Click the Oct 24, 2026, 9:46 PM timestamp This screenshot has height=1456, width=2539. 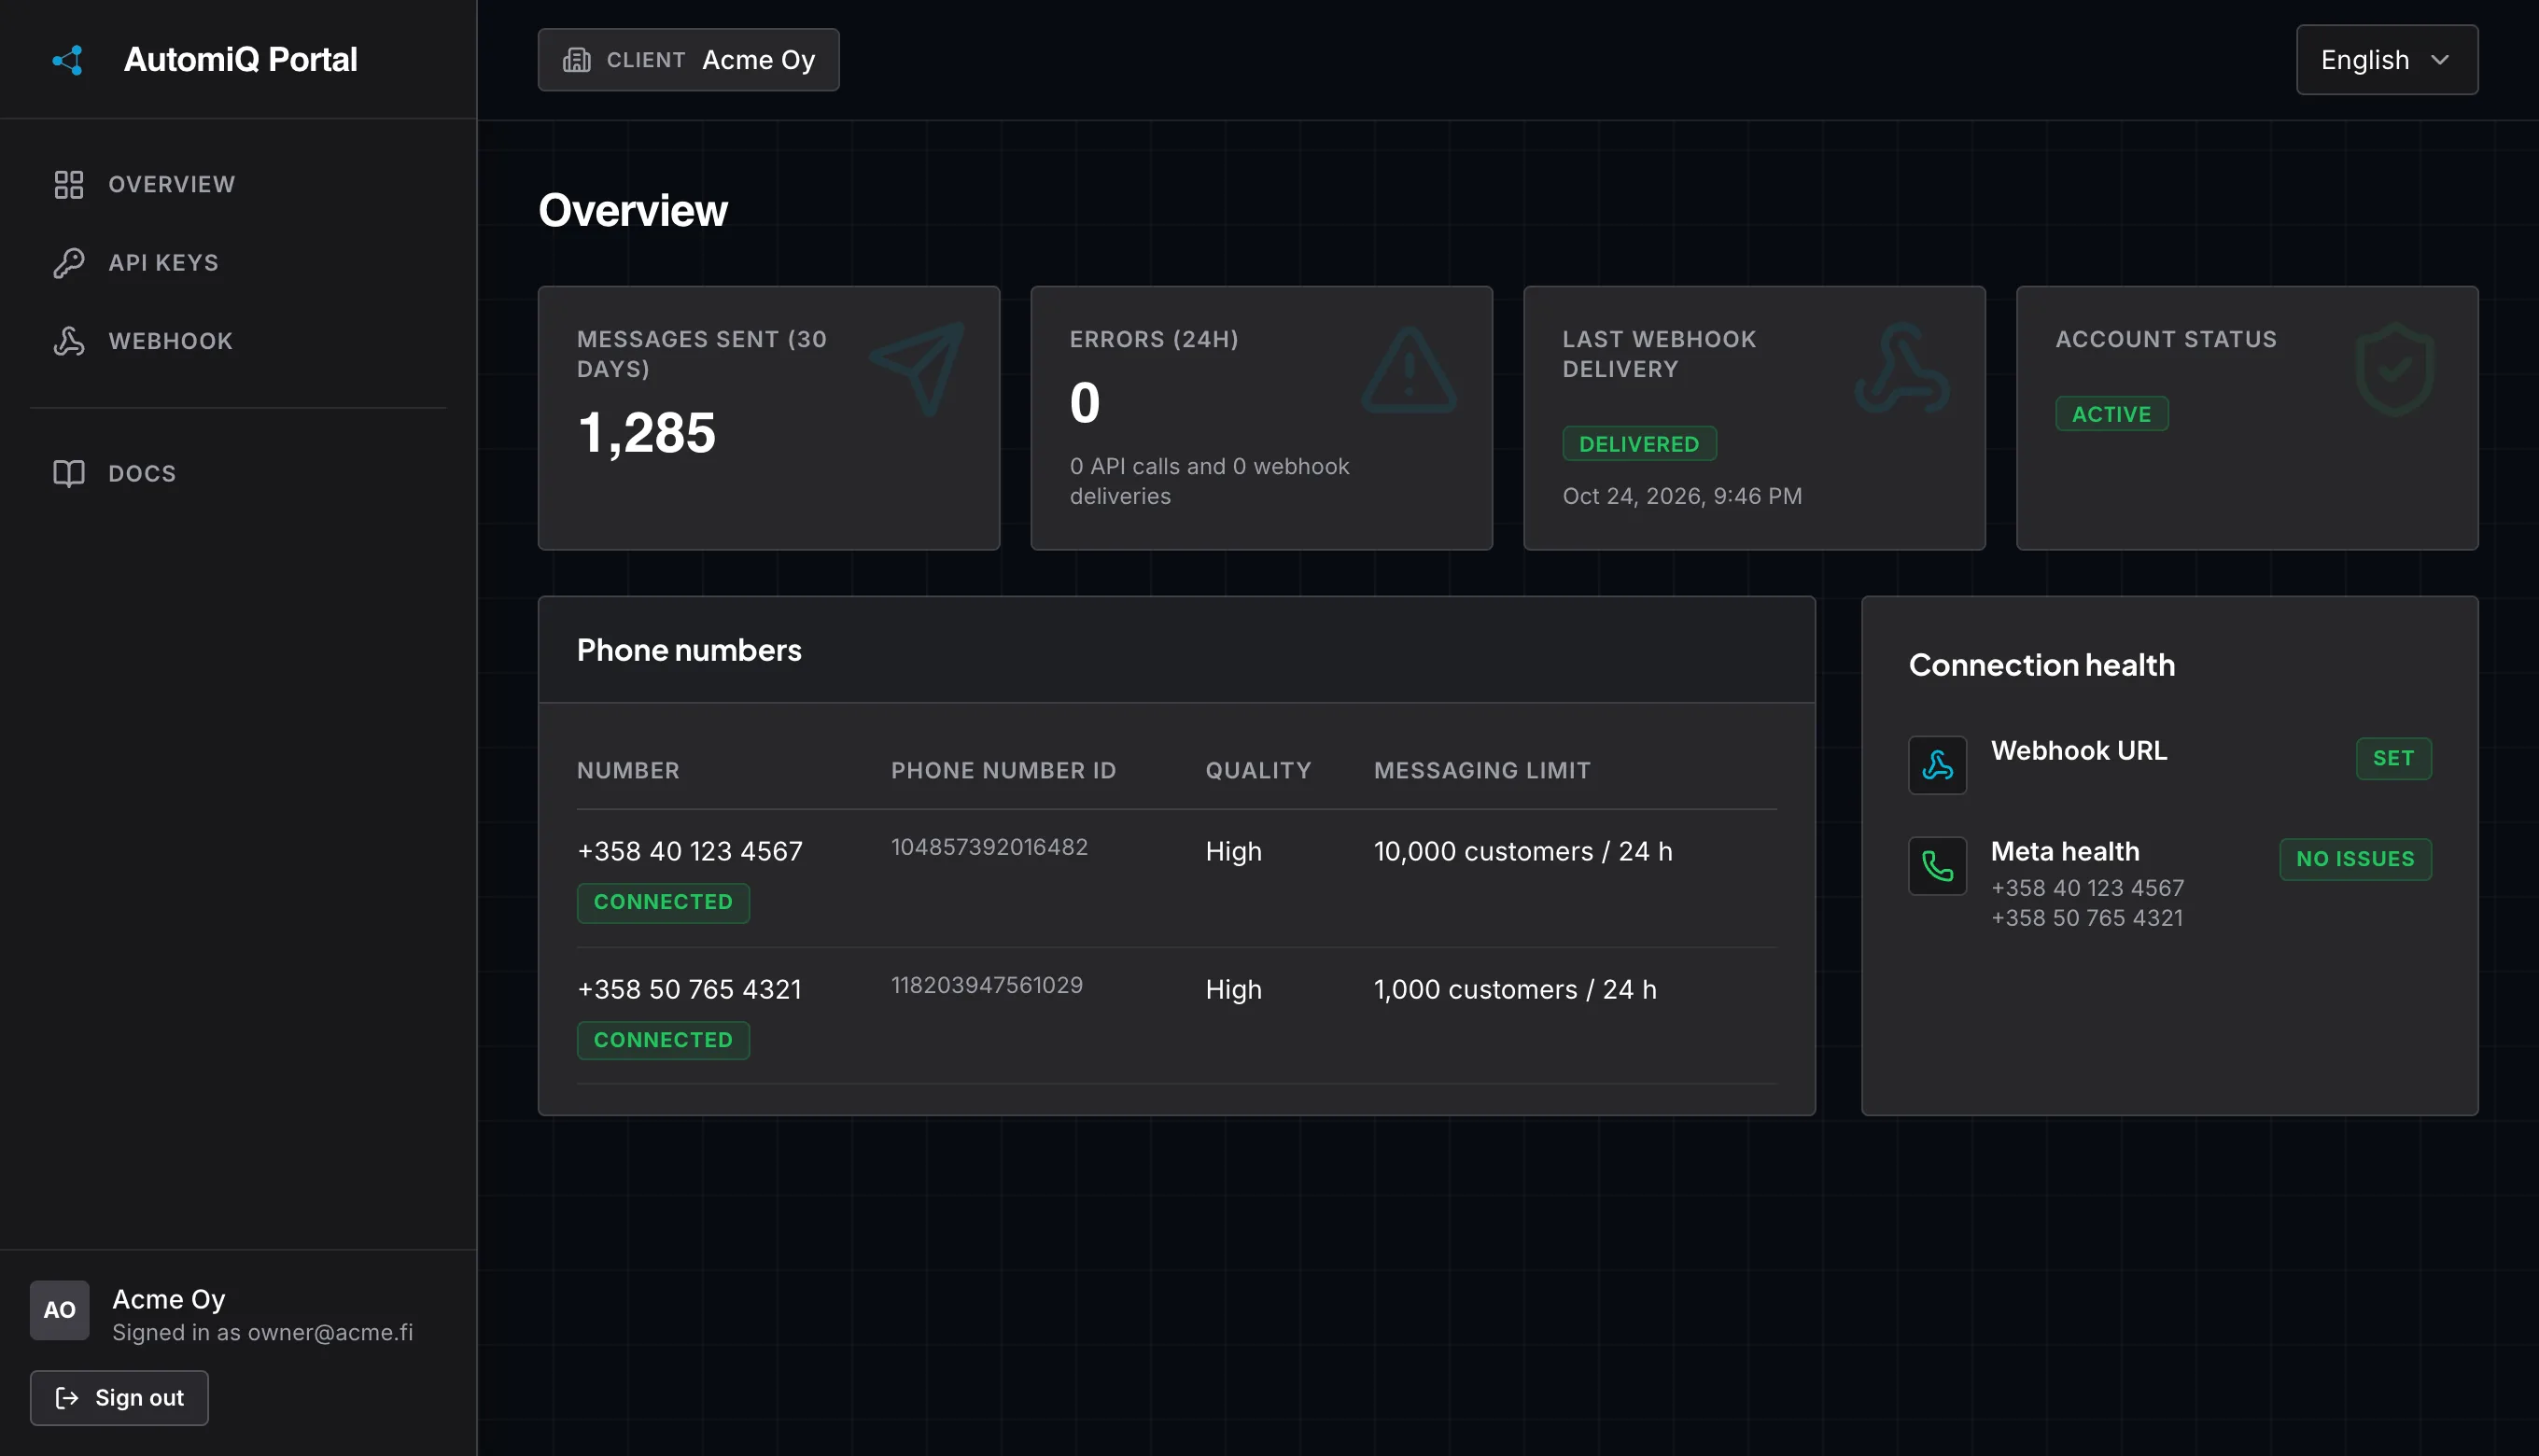(x=1682, y=496)
